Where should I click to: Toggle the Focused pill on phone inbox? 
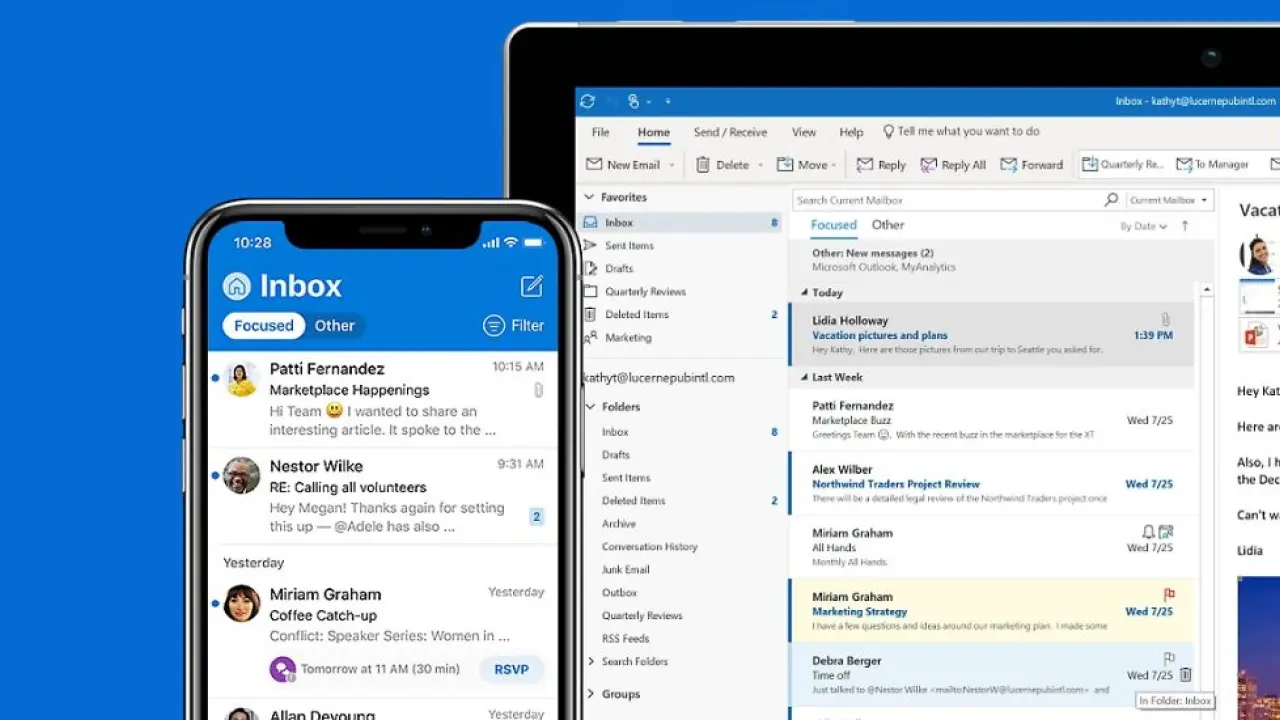click(264, 325)
